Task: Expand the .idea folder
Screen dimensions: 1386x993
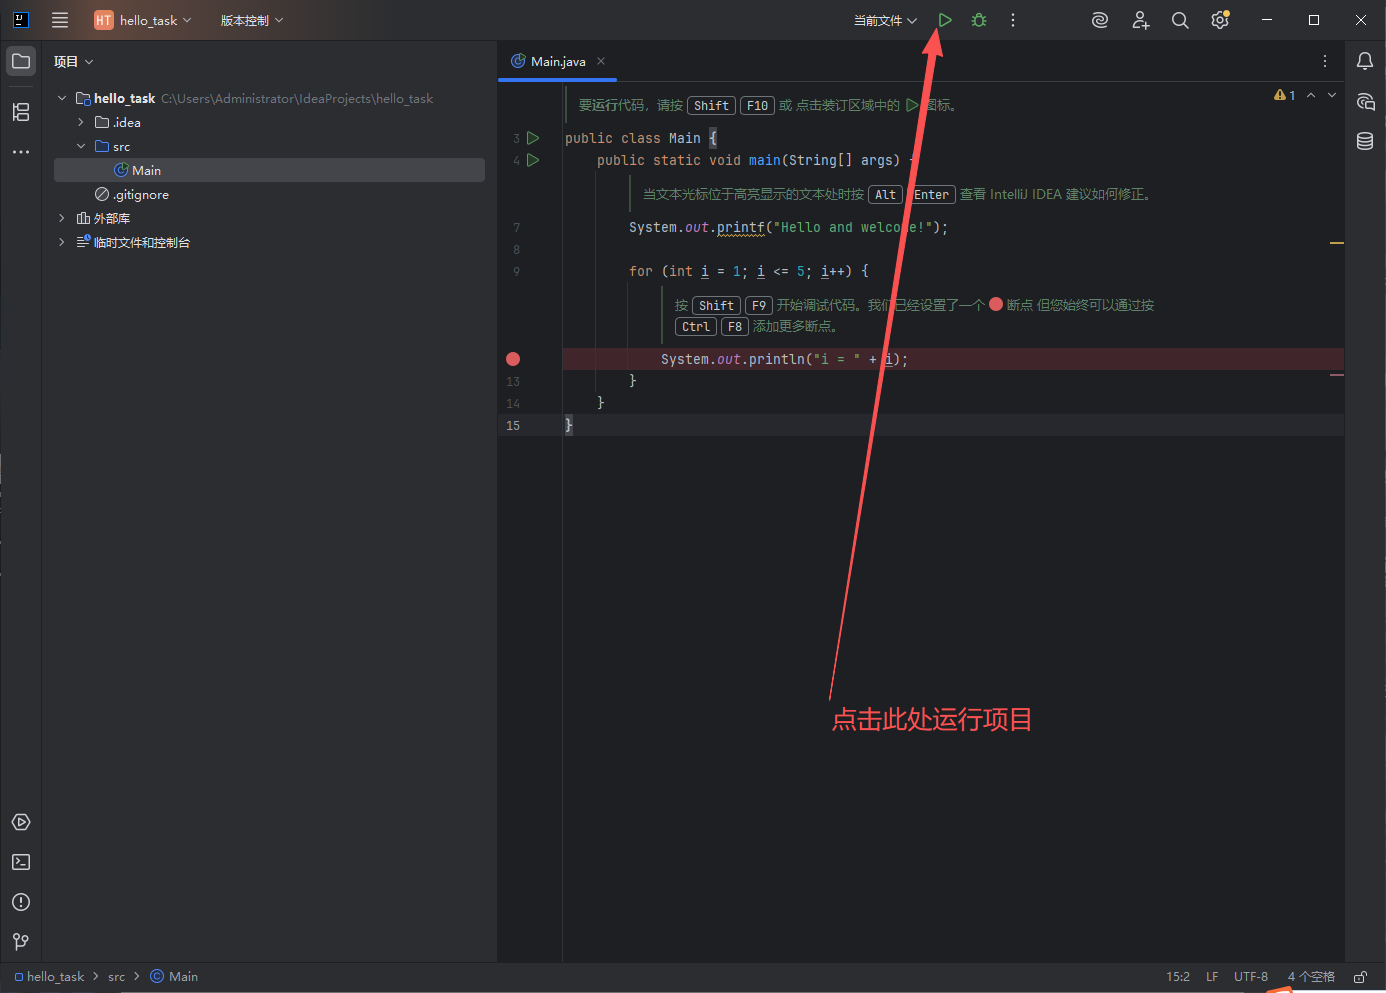Action: coord(81,122)
